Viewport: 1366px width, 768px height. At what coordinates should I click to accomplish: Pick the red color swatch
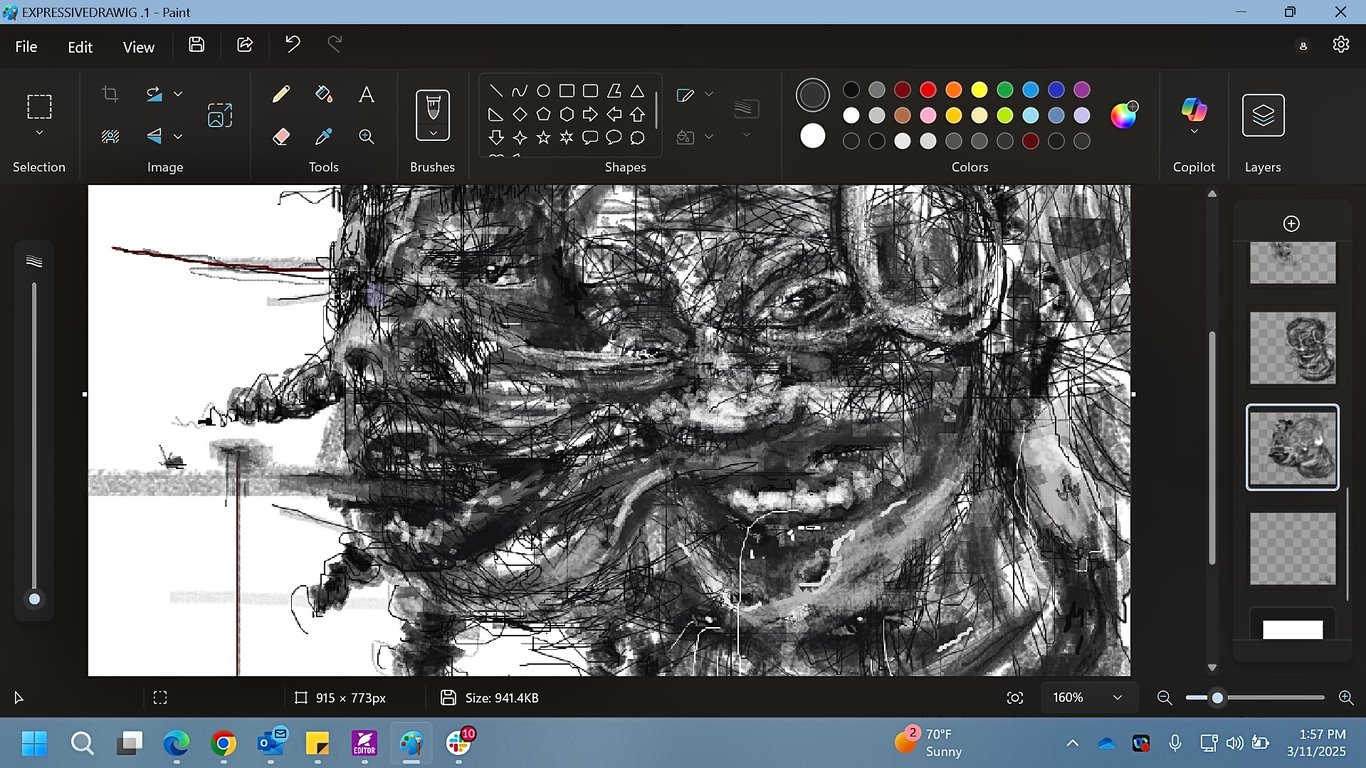coord(928,90)
